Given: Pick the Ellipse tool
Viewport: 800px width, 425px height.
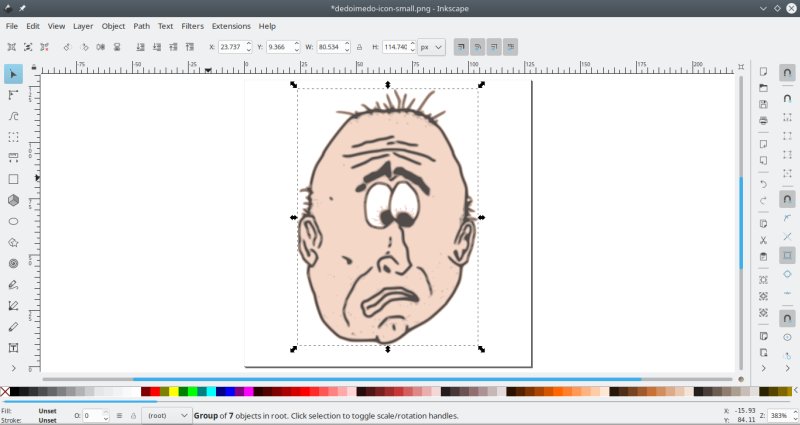Looking at the screenshot, I should pos(13,221).
